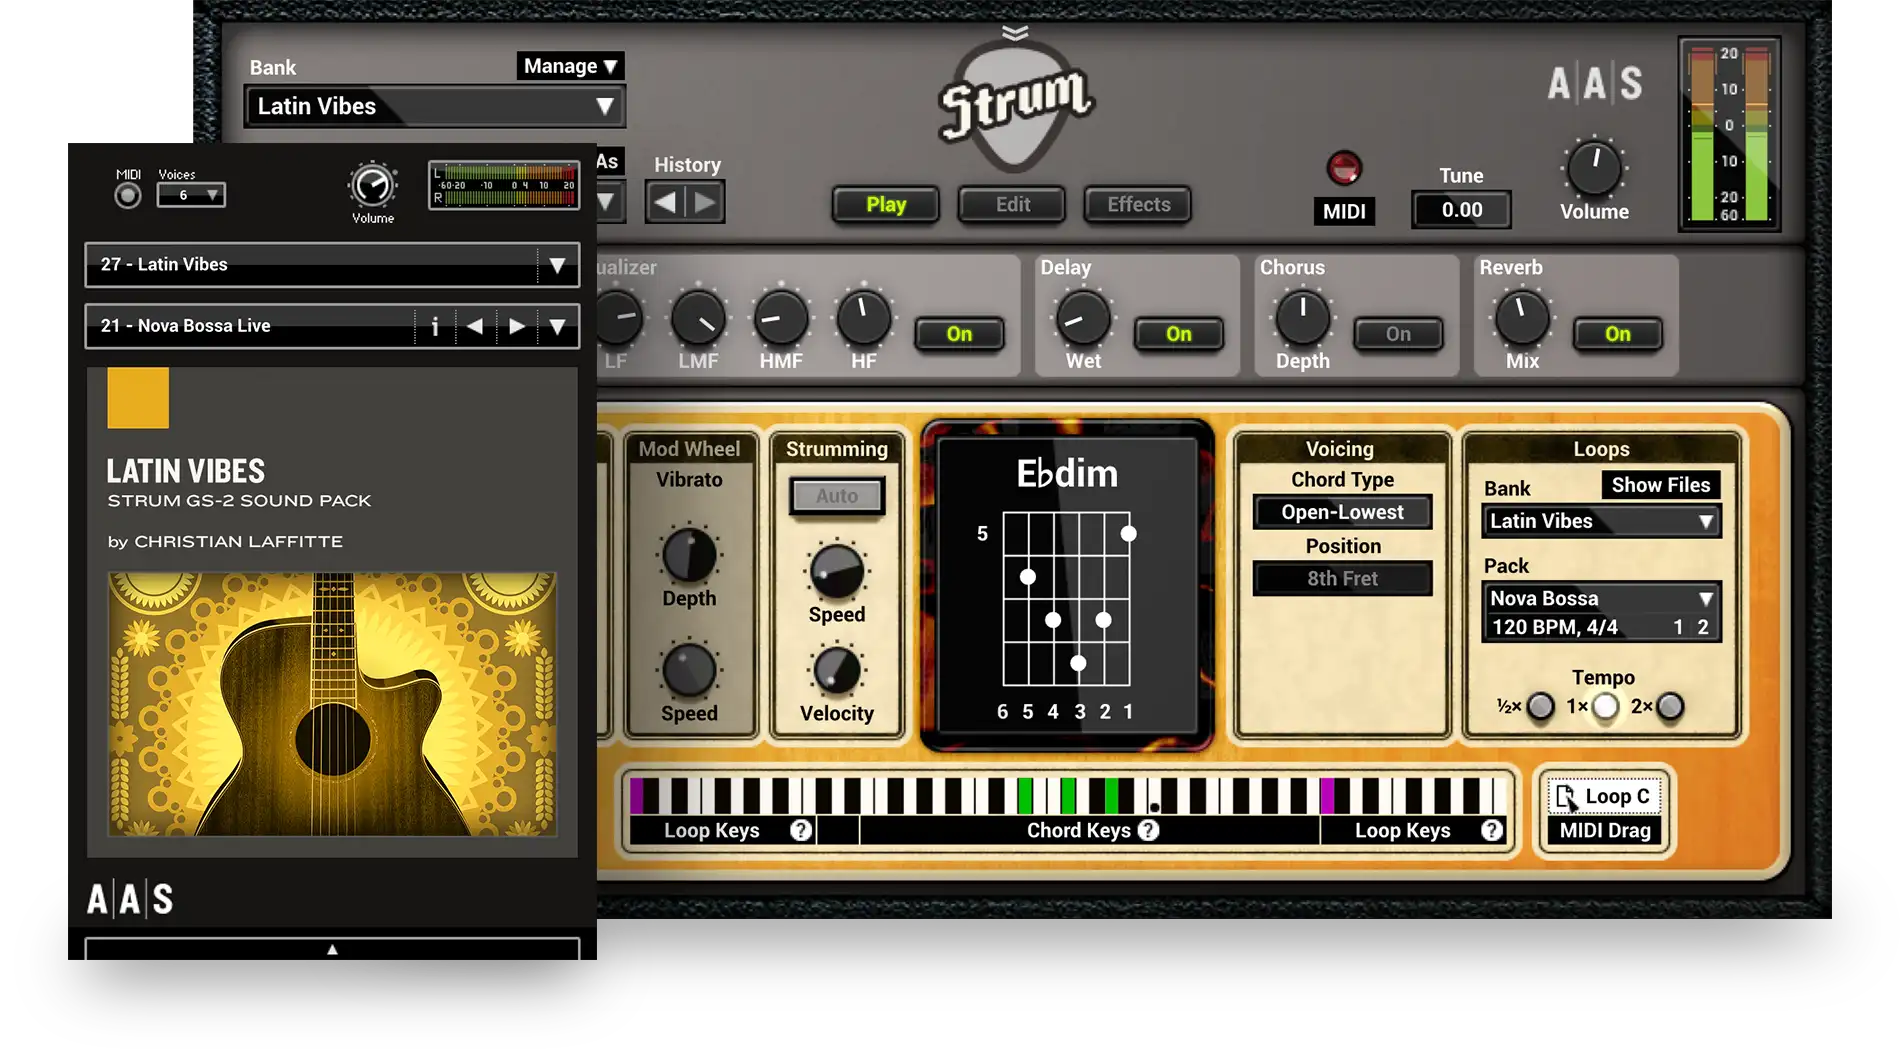Go to next preset in sound pack panel
1900x1050 pixels.
pos(516,326)
